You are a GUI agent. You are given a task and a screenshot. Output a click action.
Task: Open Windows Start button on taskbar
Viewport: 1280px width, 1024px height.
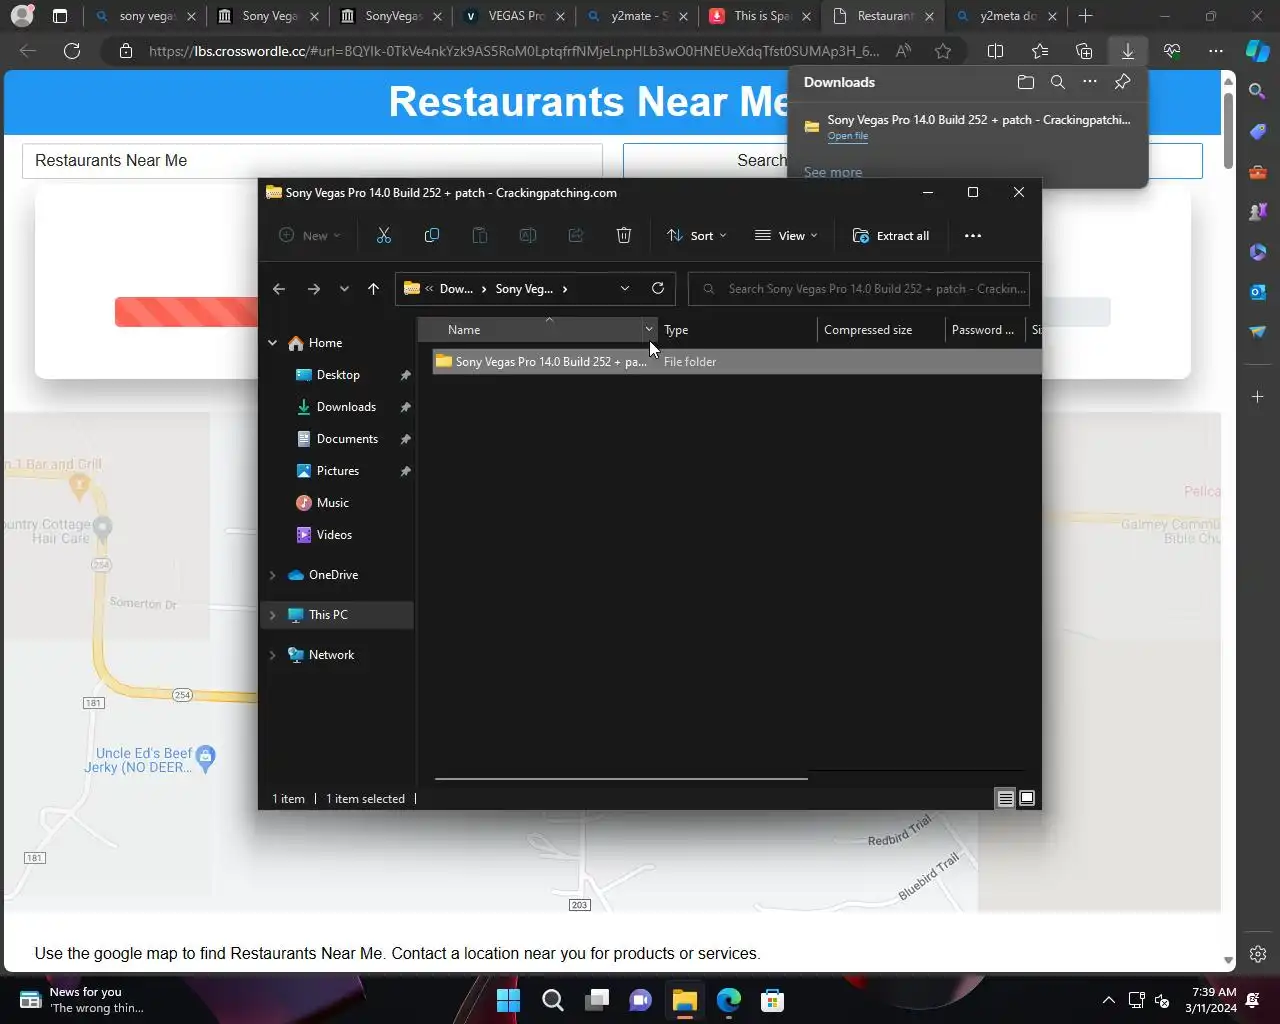point(508,1000)
